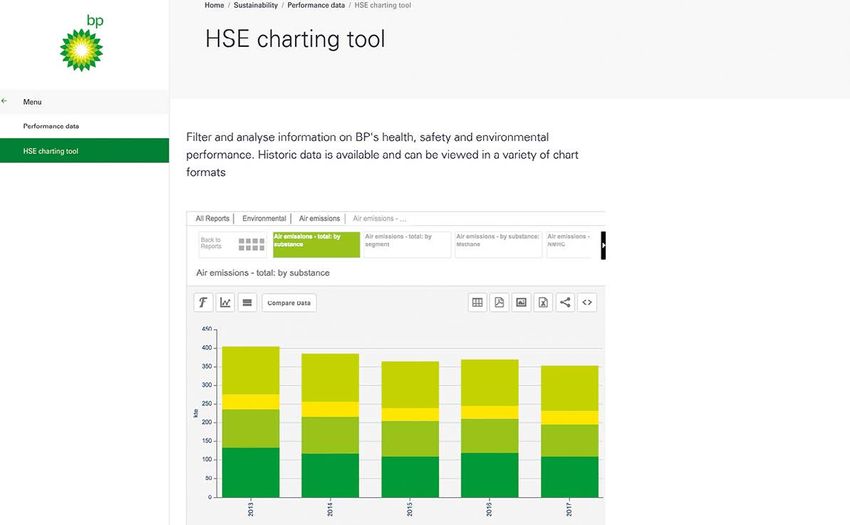Export chart as image icon
This screenshot has width=850, height=525.
point(521,302)
